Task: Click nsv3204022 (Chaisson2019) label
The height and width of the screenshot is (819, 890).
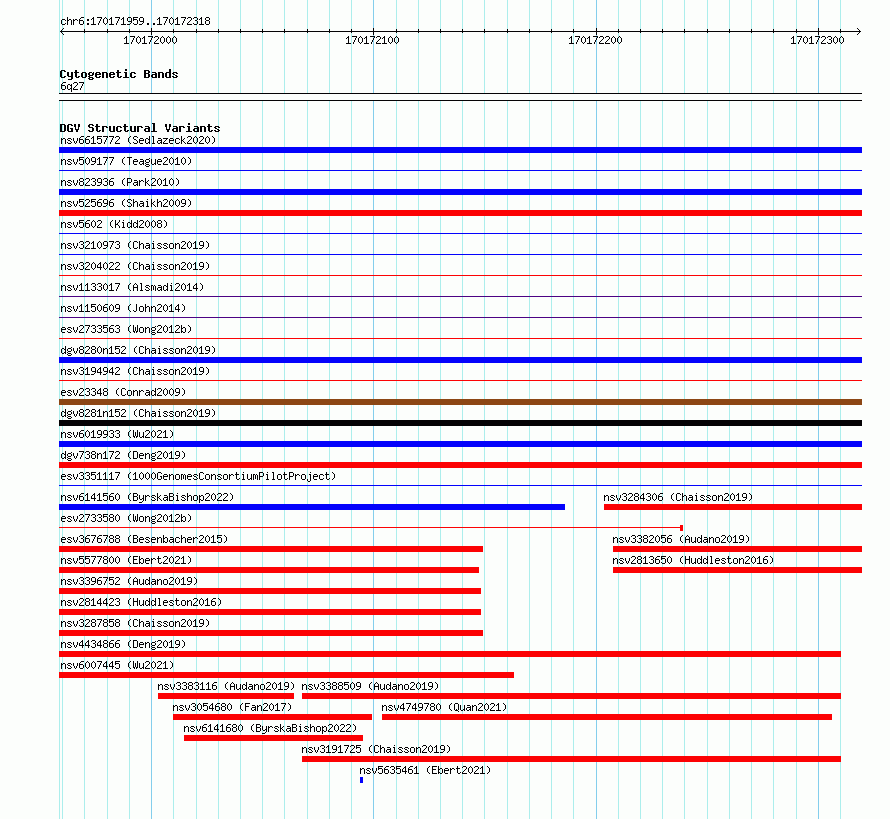Action: point(135,266)
